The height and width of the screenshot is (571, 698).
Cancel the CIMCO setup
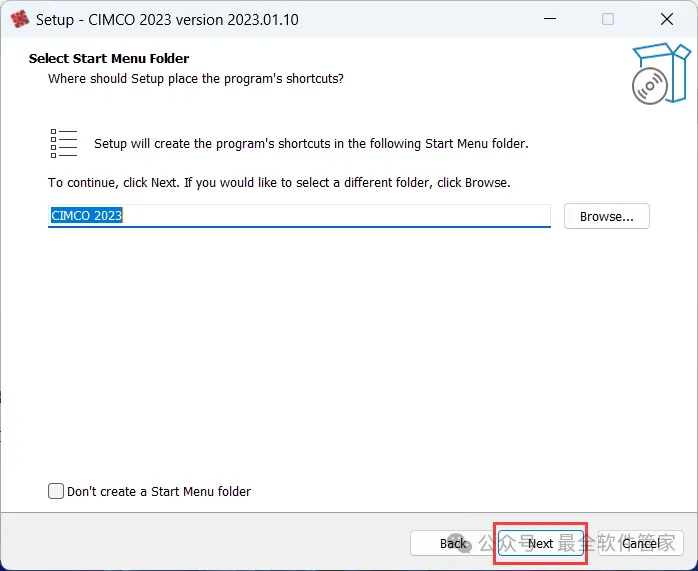[641, 543]
